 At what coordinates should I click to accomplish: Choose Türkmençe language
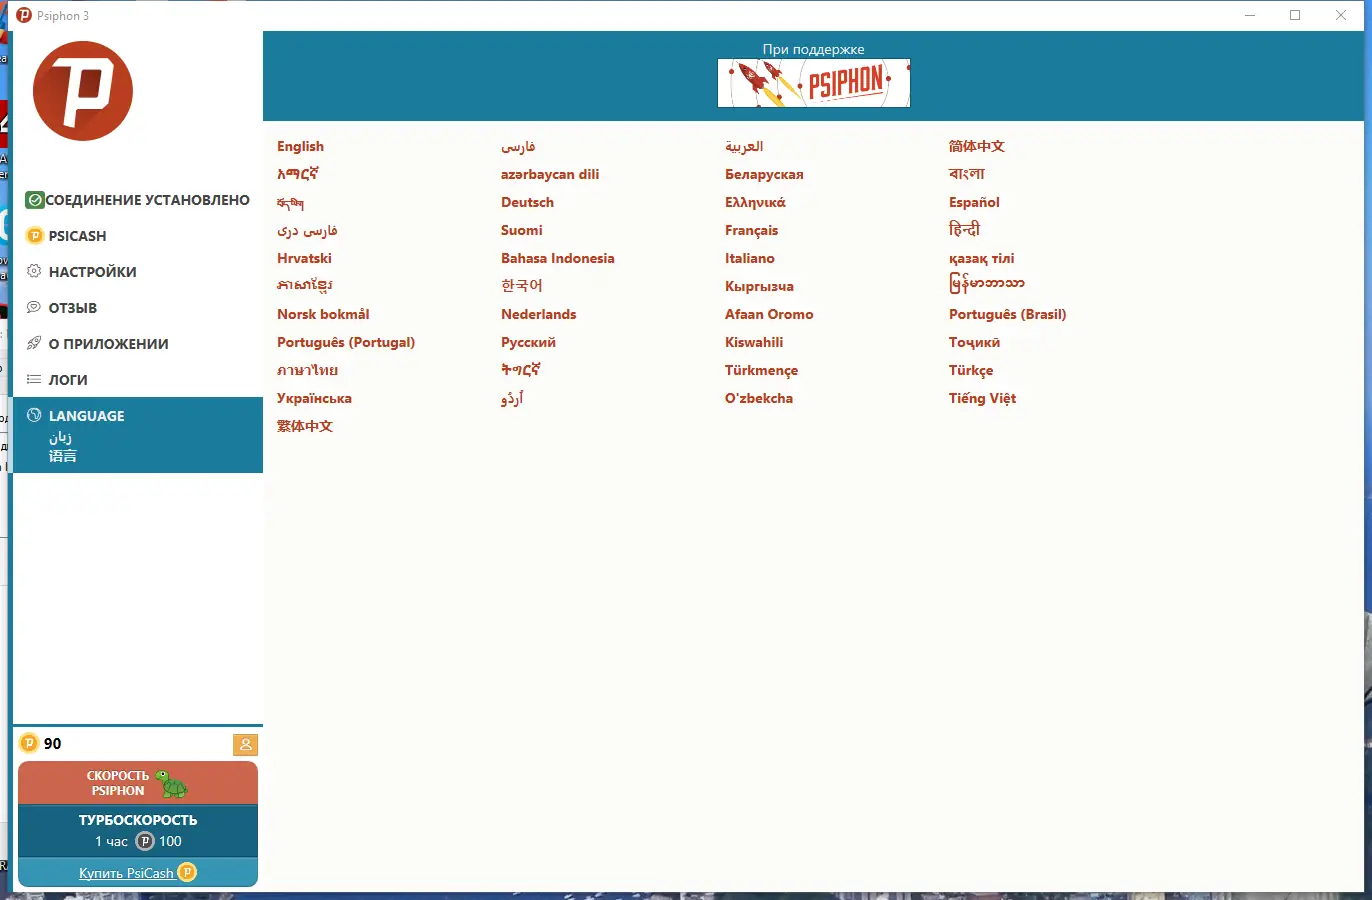761,370
